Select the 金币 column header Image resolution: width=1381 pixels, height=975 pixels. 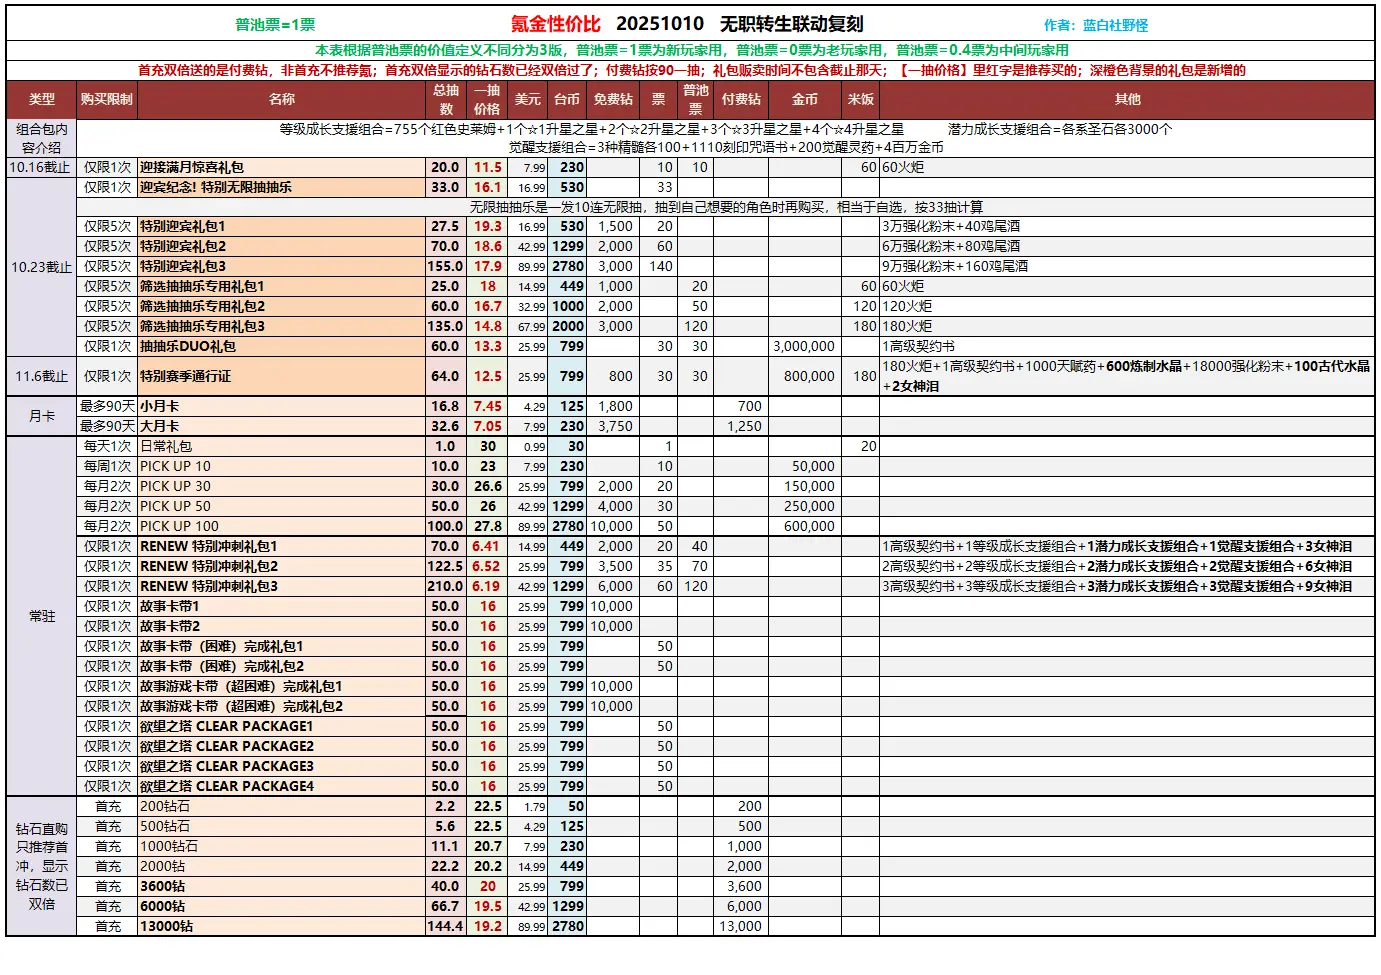804,99
